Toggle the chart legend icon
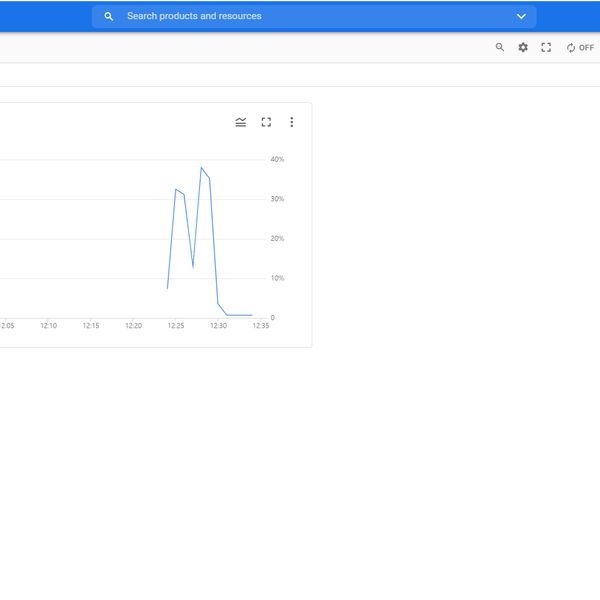This screenshot has width=600, height=600. pos(241,122)
